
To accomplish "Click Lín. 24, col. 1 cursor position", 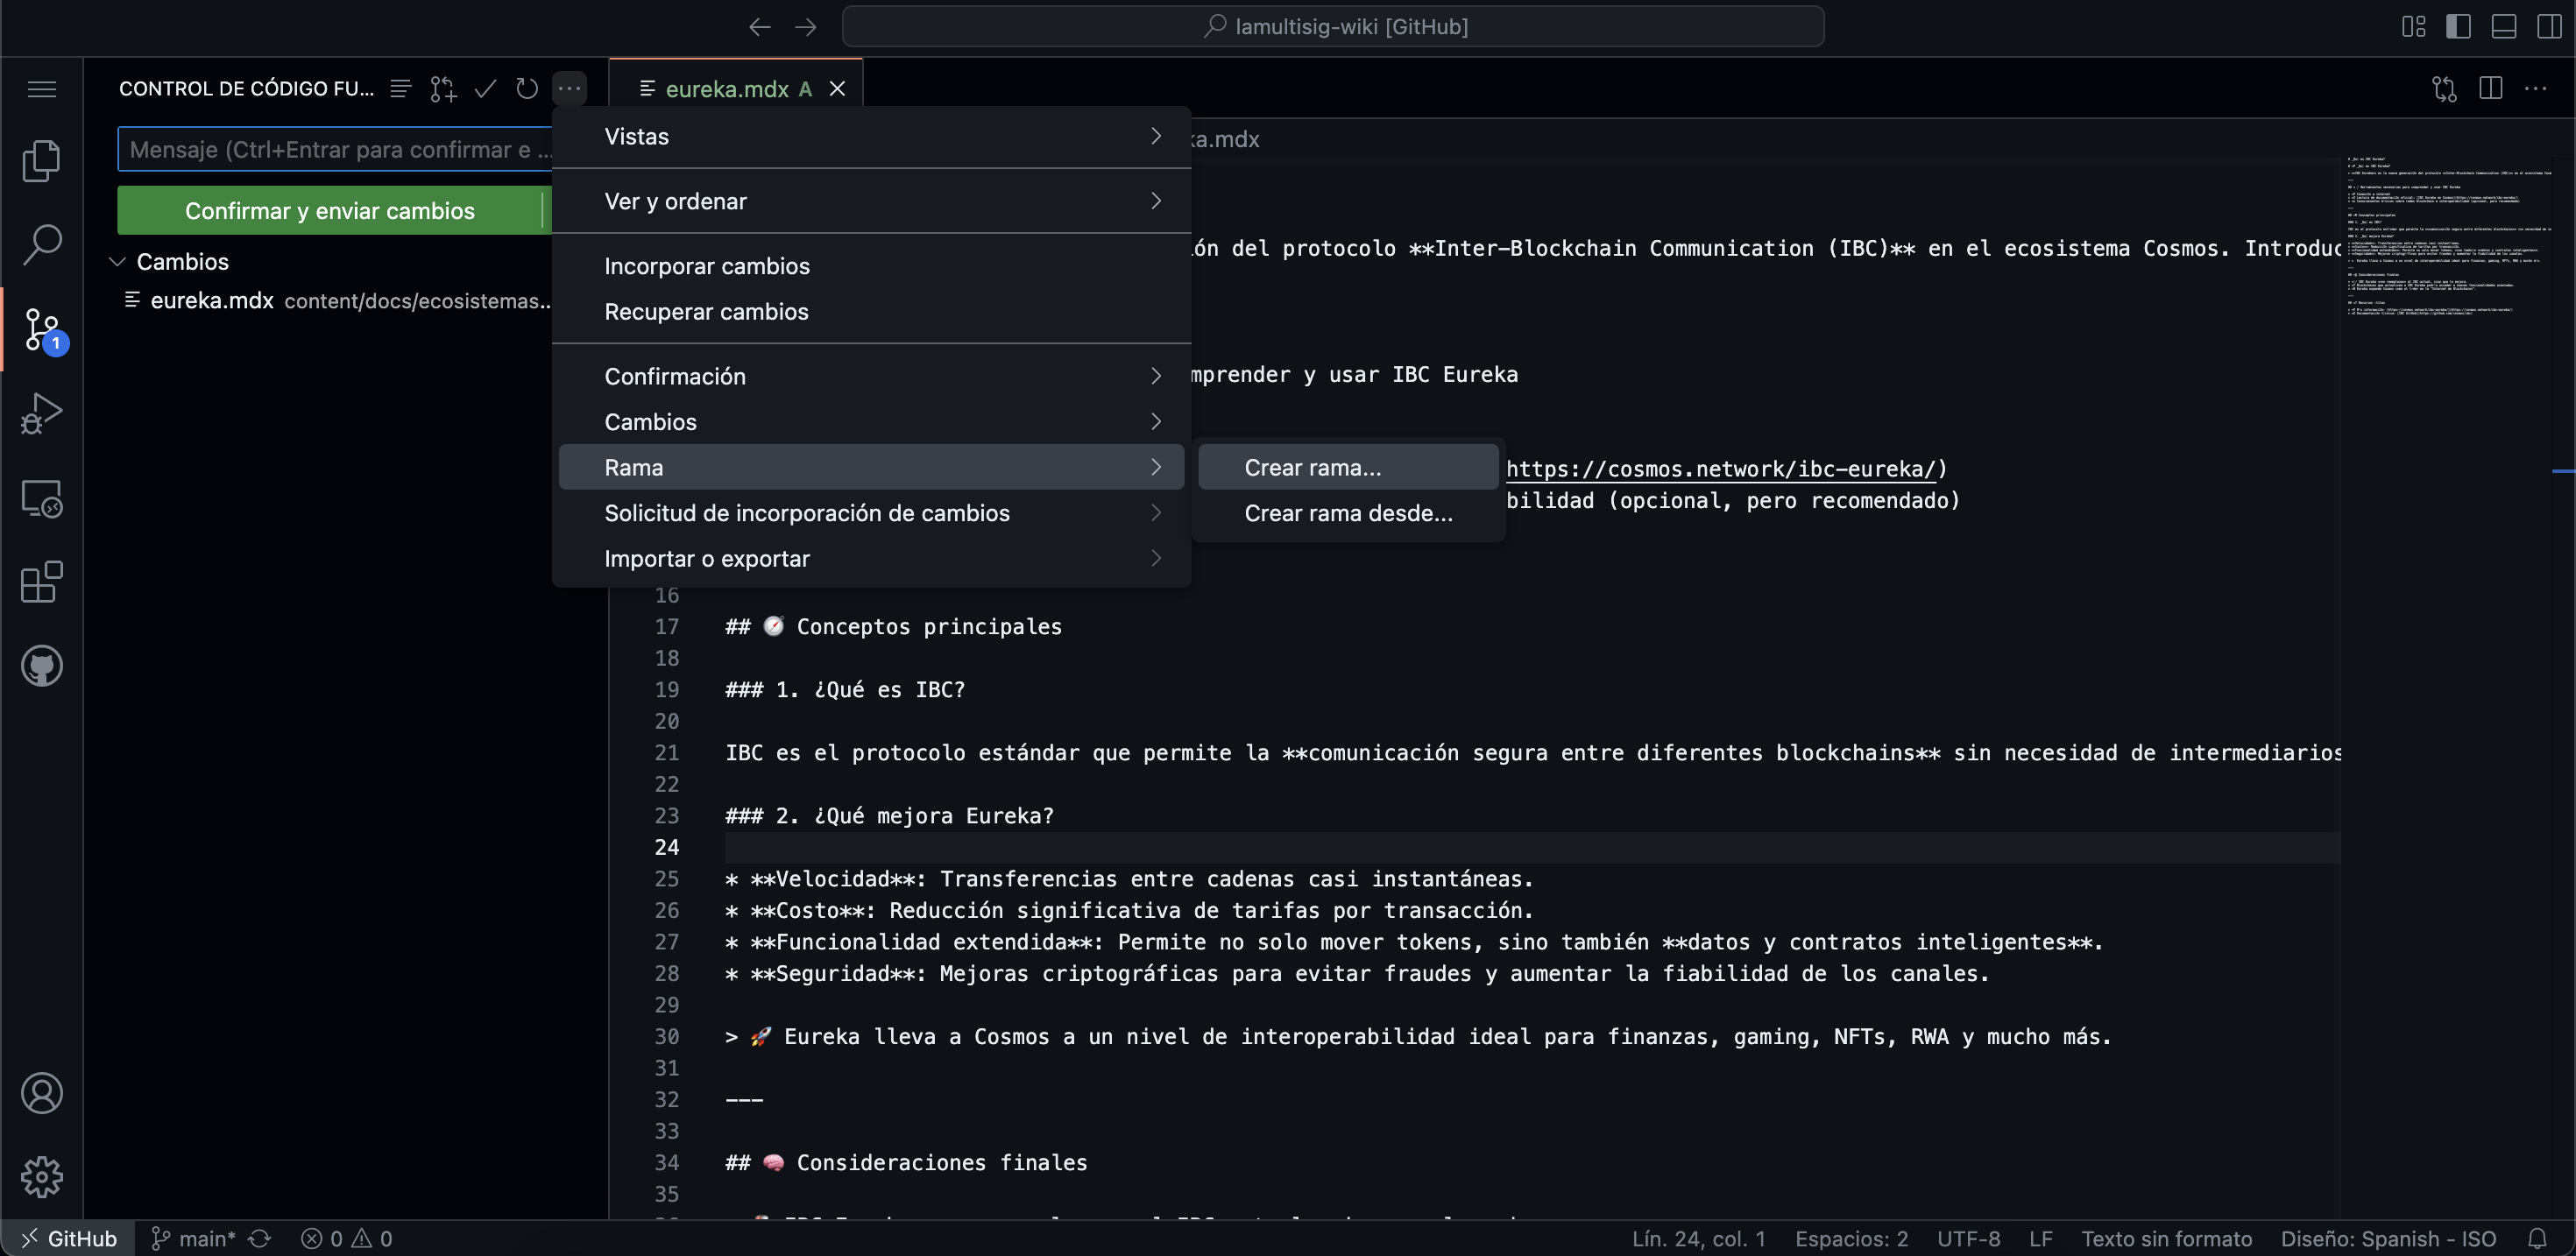I will pos(1699,1238).
